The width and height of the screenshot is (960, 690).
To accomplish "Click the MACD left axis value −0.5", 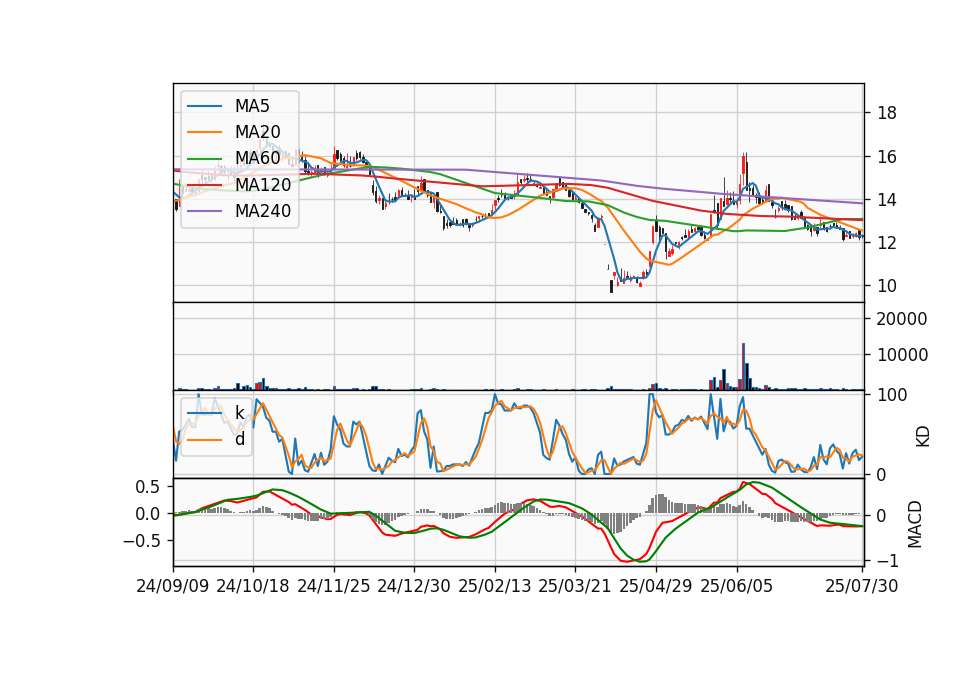I will (x=141, y=541).
